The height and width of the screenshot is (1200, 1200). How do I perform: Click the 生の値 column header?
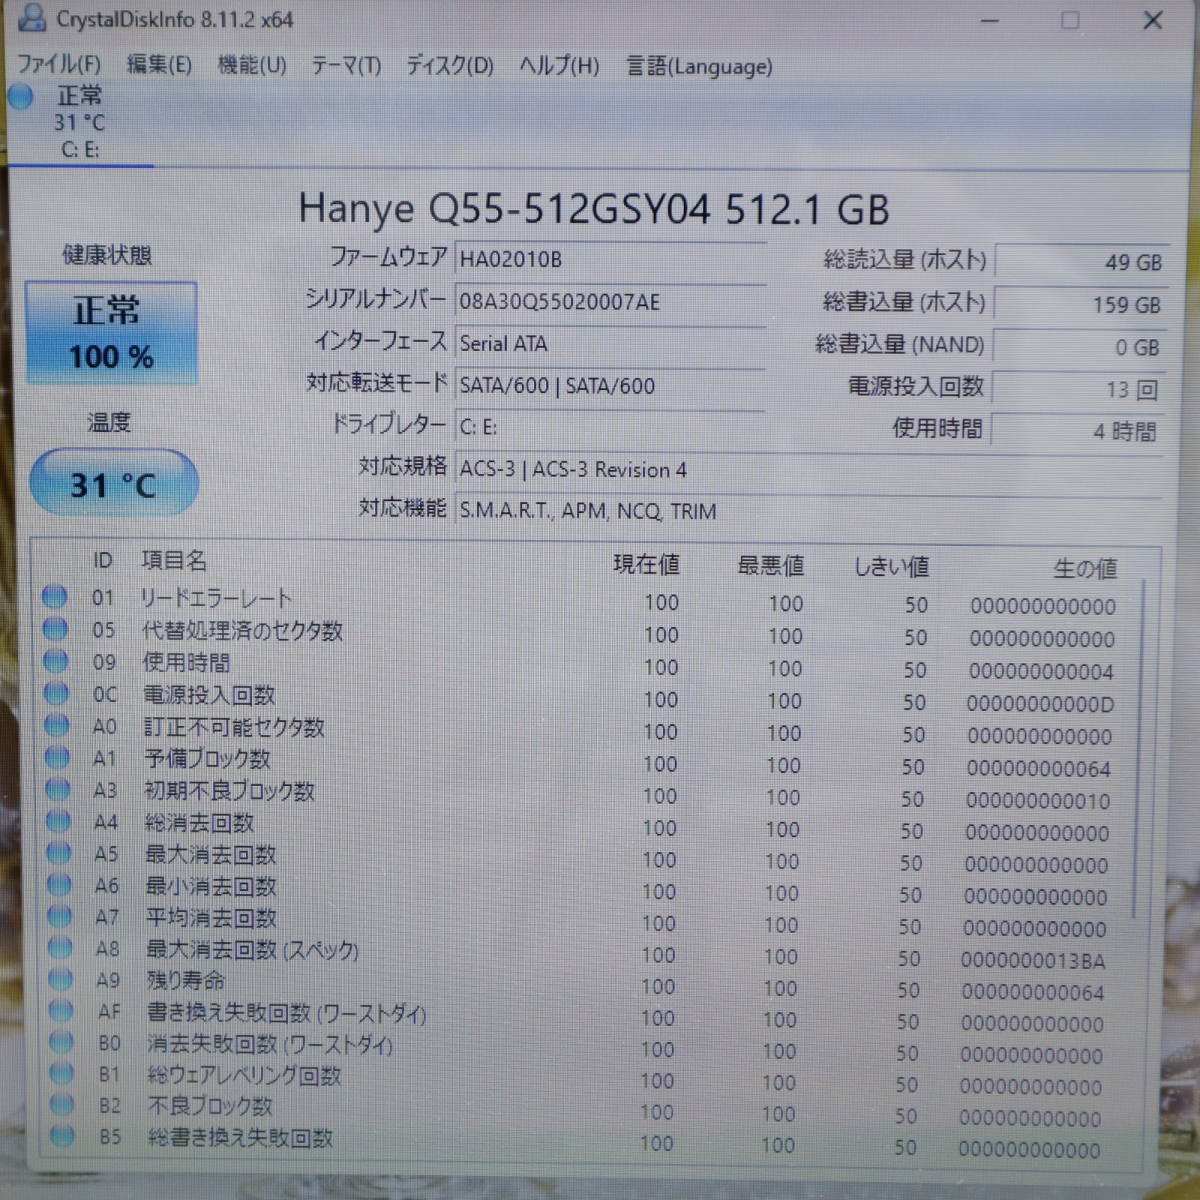(1085, 569)
